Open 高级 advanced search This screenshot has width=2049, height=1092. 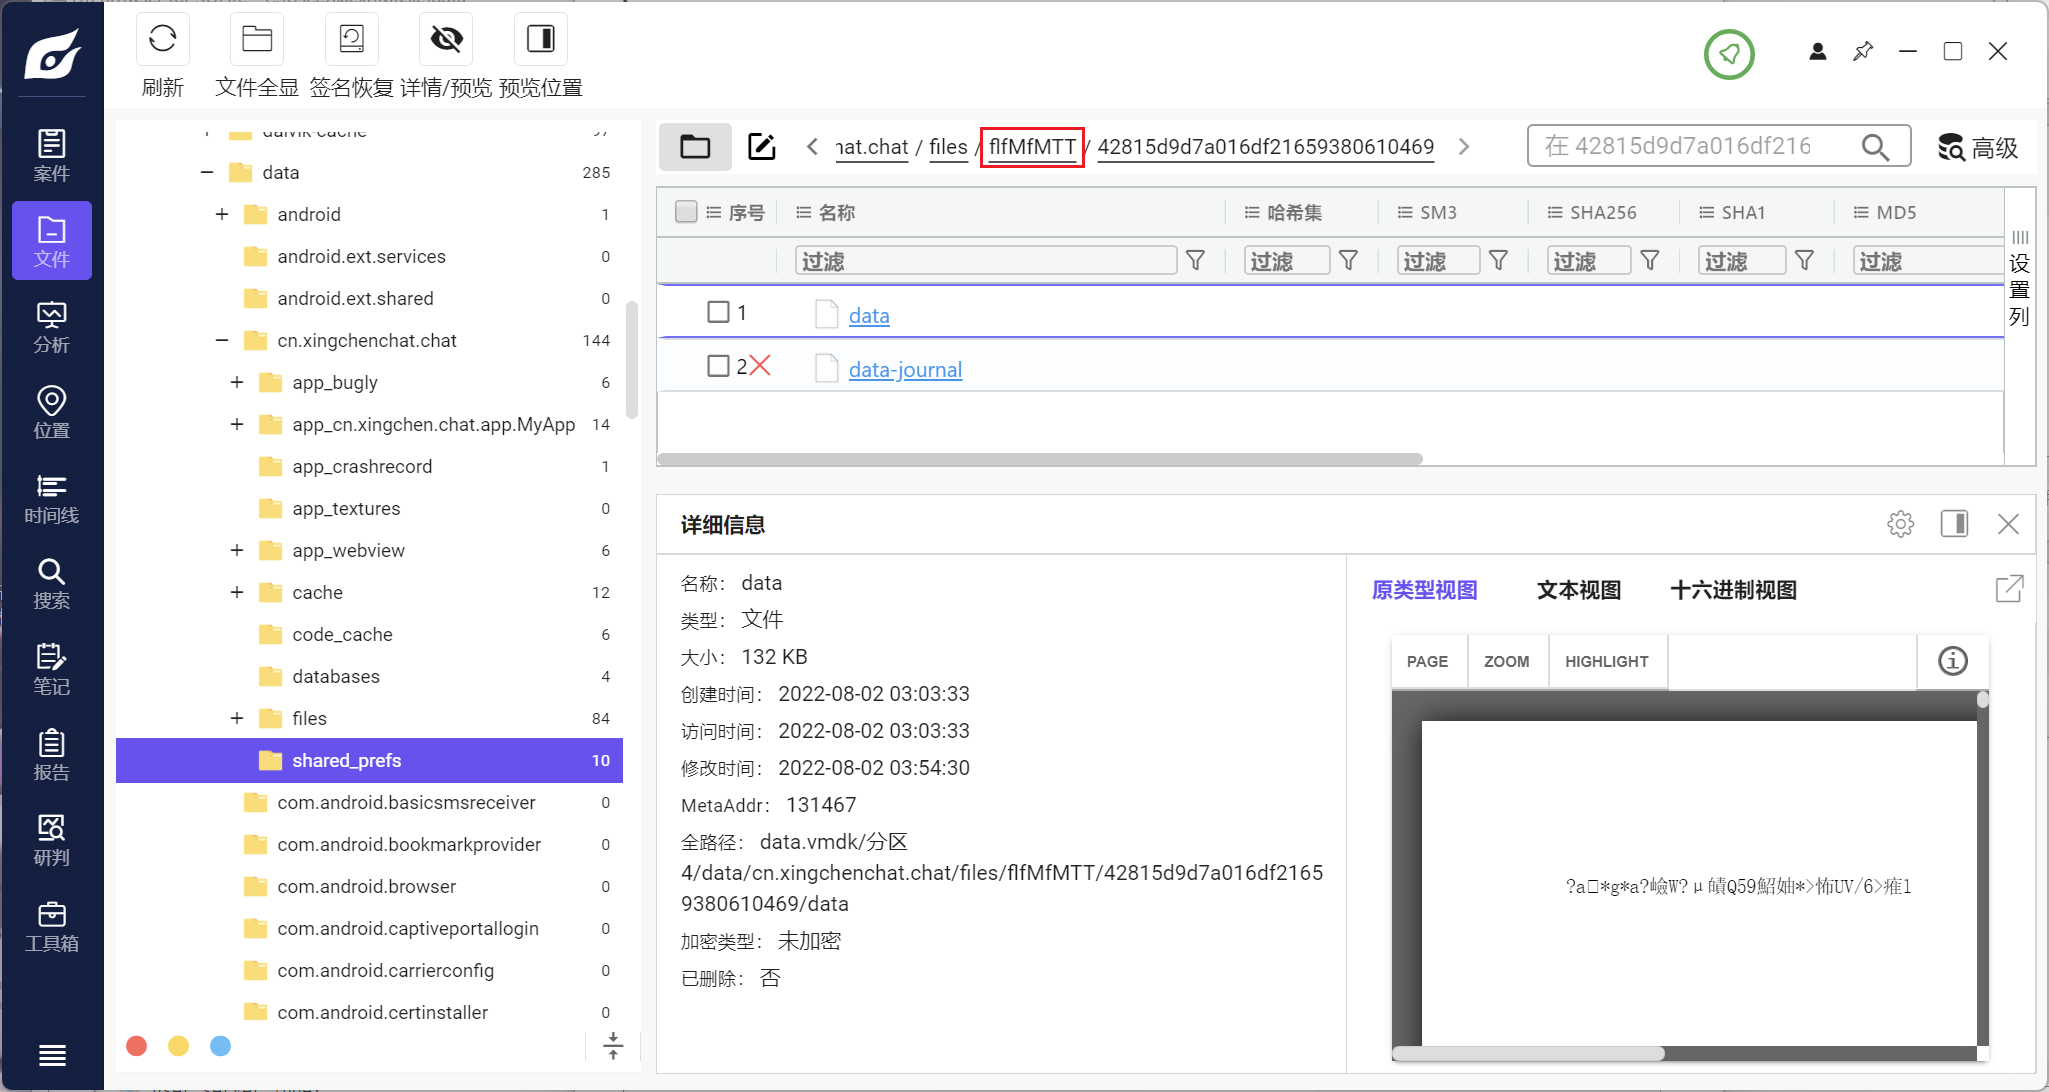pyautogui.click(x=1978, y=148)
